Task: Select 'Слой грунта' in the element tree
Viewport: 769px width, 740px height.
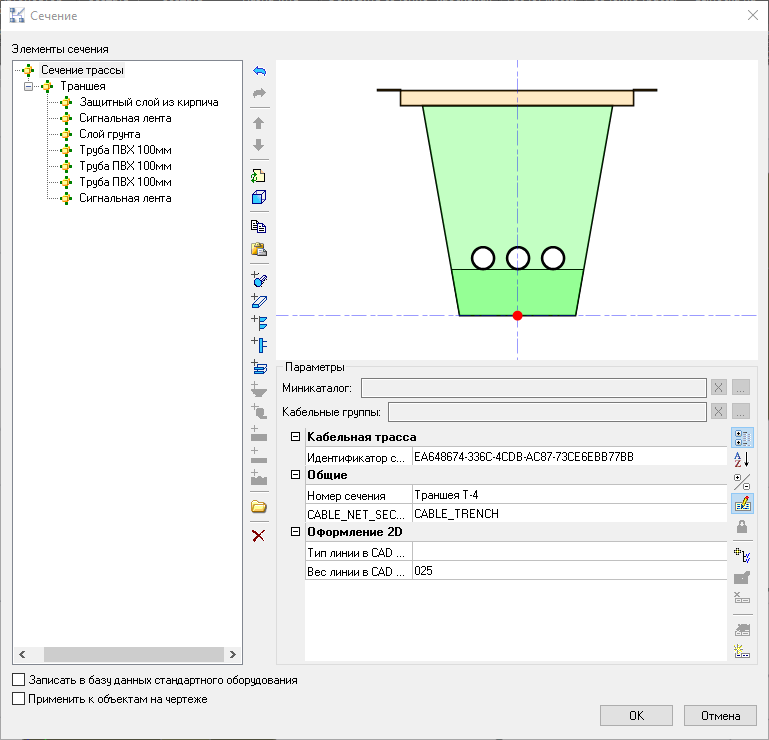Action: pos(109,134)
